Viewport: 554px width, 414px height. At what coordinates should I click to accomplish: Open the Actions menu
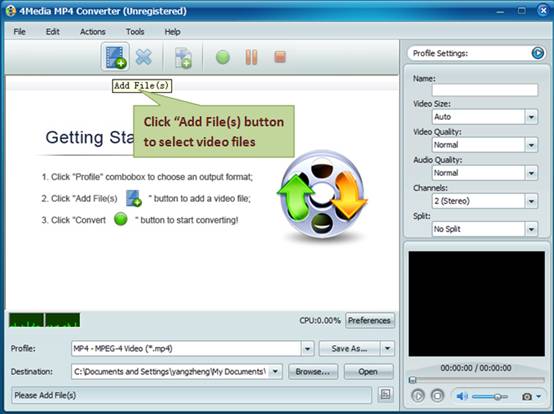pyautogui.click(x=93, y=32)
